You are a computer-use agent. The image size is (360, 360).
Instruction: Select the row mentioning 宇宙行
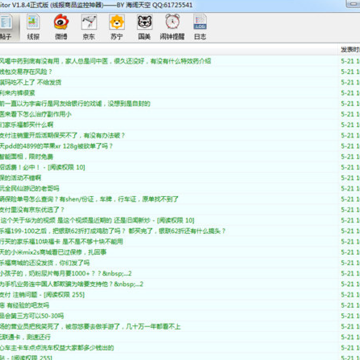180,104
